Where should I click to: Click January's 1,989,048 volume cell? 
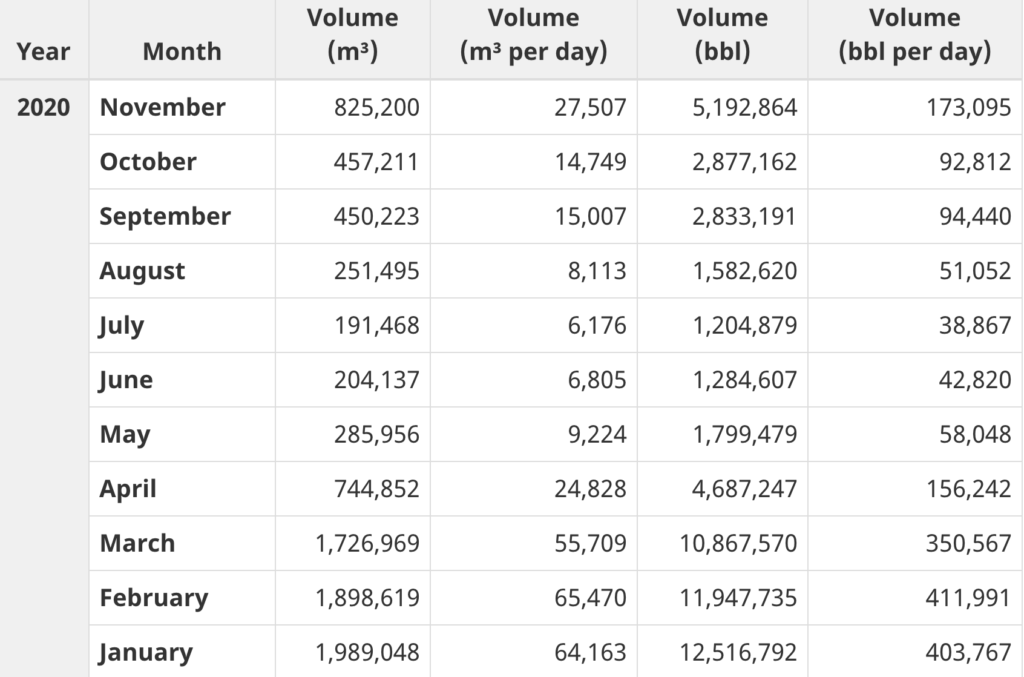367,652
